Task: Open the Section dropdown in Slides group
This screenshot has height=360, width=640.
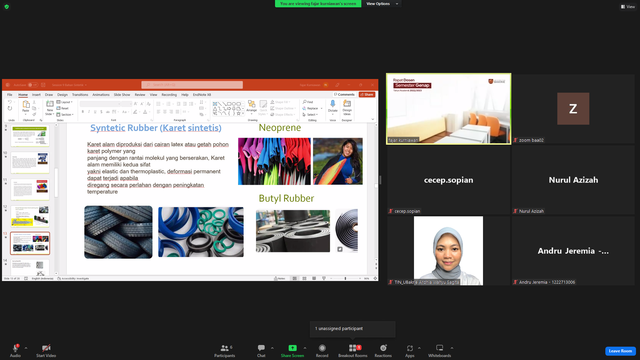Action: coord(65,115)
